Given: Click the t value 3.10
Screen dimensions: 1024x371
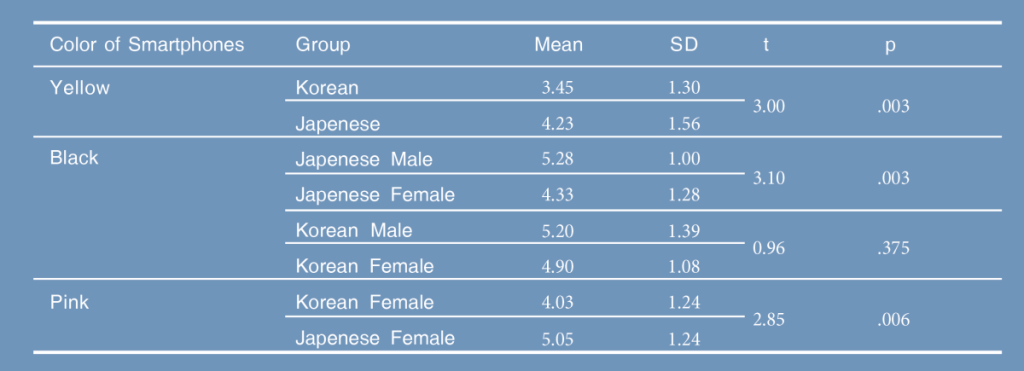Looking at the screenshot, I should tap(769, 178).
